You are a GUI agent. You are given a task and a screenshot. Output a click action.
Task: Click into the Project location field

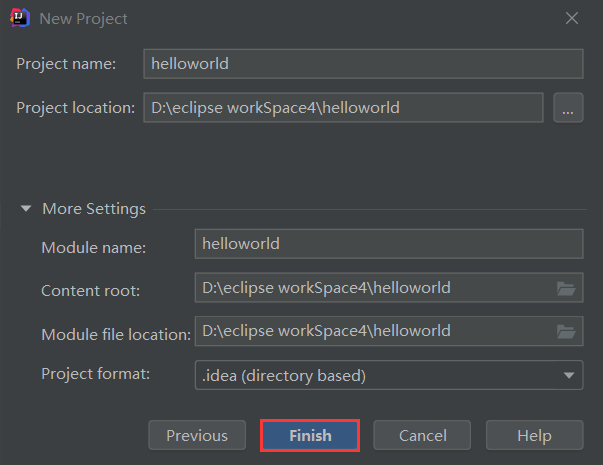(x=343, y=108)
